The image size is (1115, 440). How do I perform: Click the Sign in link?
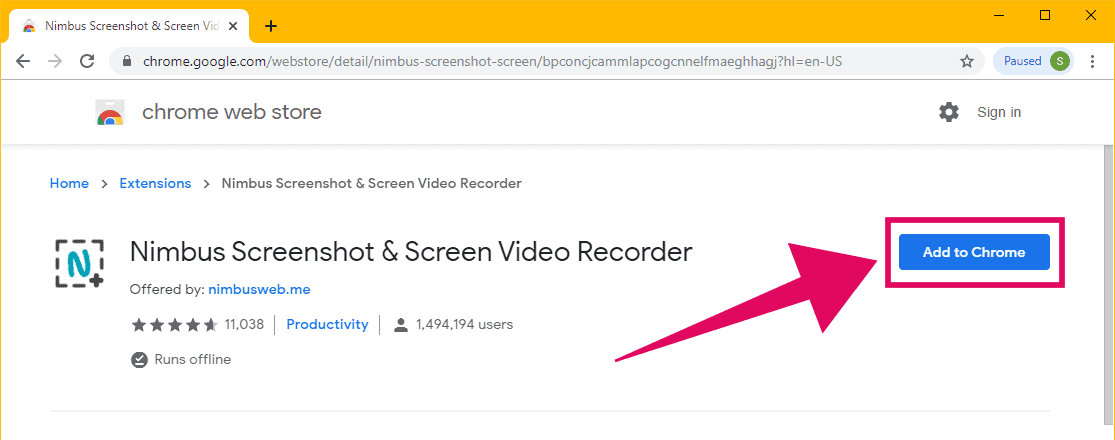[999, 112]
